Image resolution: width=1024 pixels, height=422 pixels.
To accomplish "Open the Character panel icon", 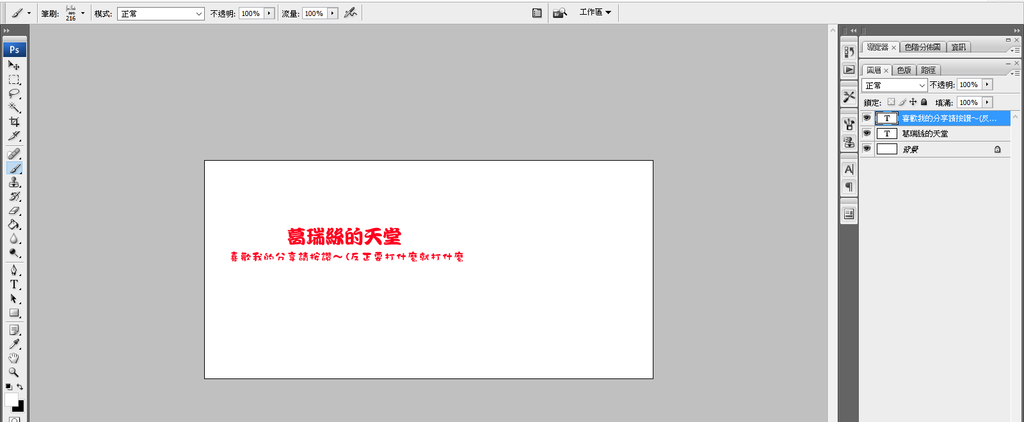I will 849,169.
